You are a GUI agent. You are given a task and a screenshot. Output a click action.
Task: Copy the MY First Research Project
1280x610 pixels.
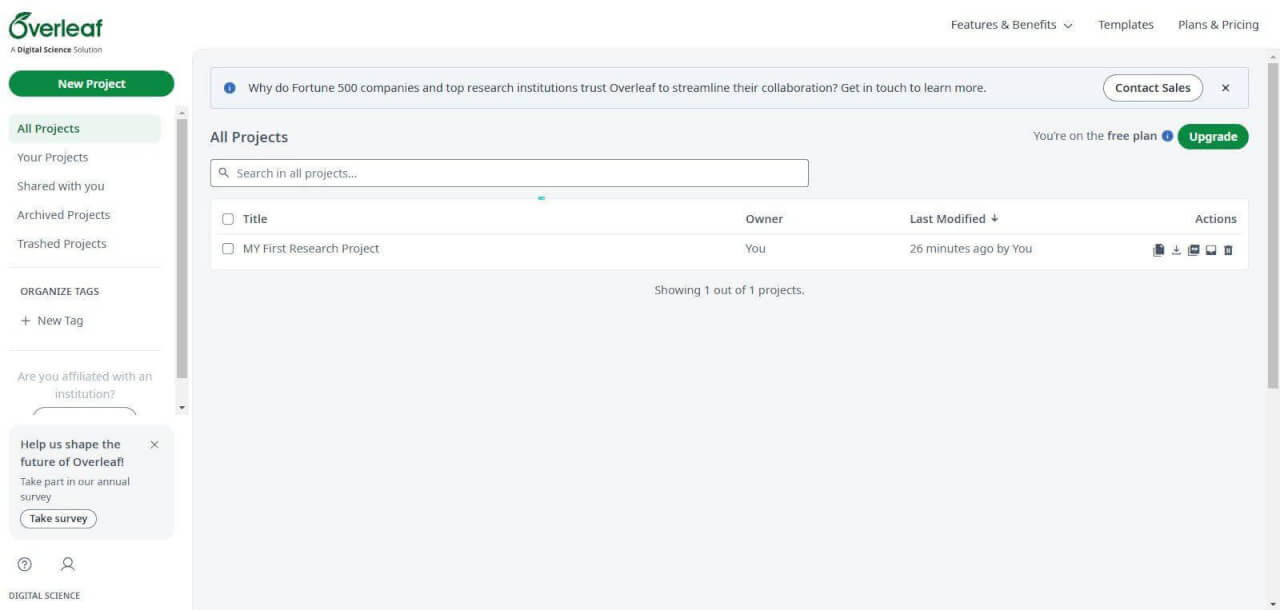[1159, 249]
